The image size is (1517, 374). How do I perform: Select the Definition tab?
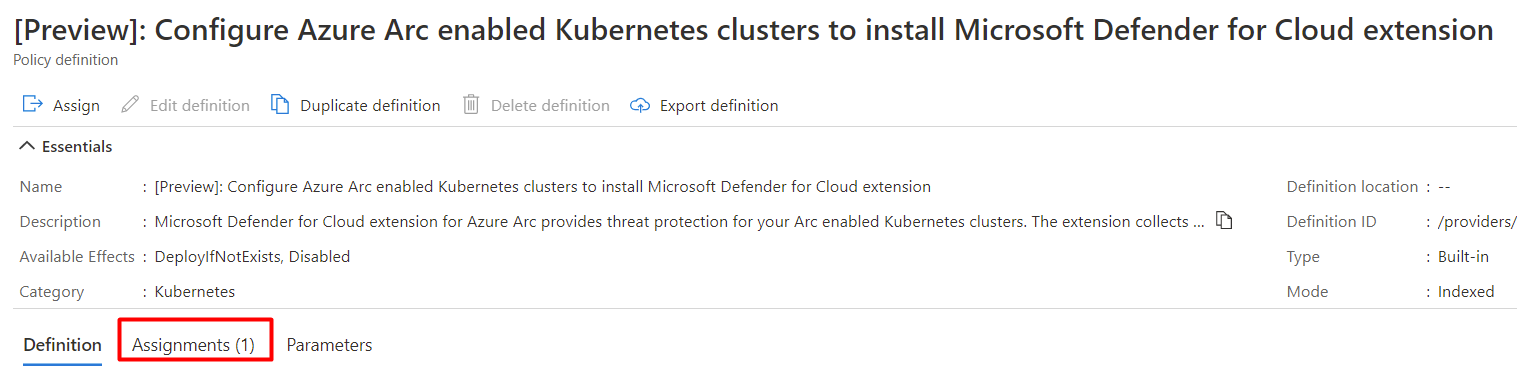click(63, 345)
